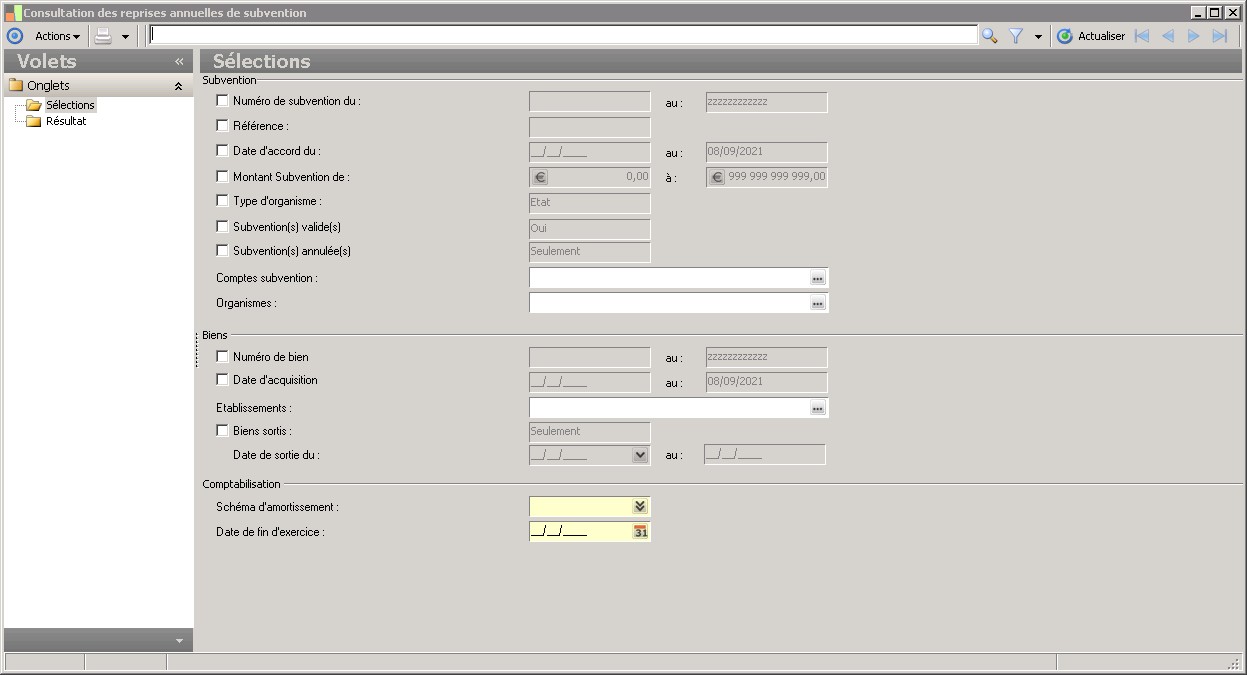
Task: Click Date d'accord au 08/09/2021 field
Action: pos(767,153)
